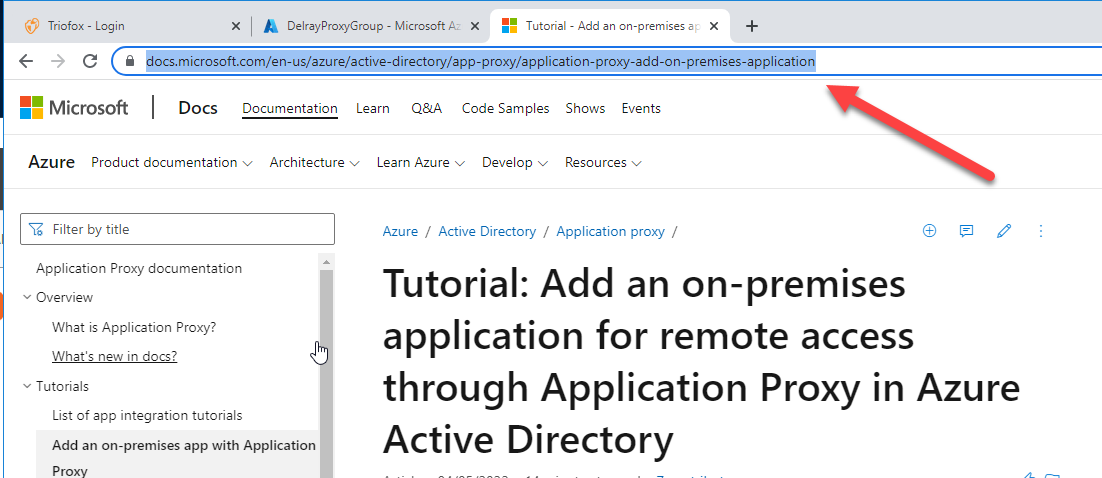Click the URL in the address bar
Viewport: 1102px width, 478px height.
point(481,61)
